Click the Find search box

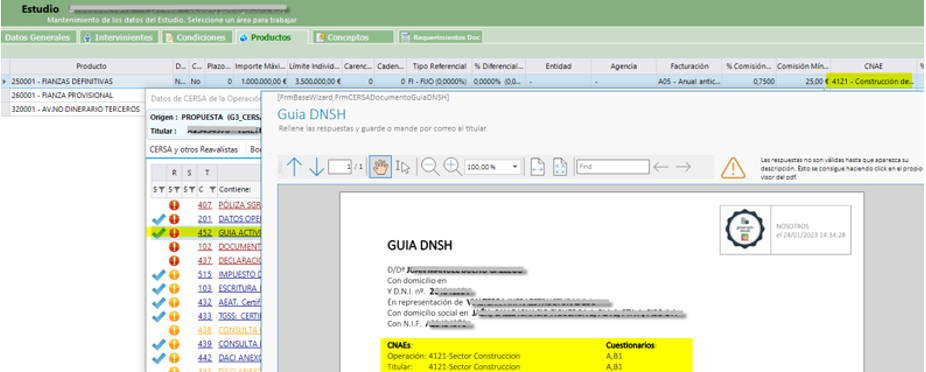click(613, 167)
